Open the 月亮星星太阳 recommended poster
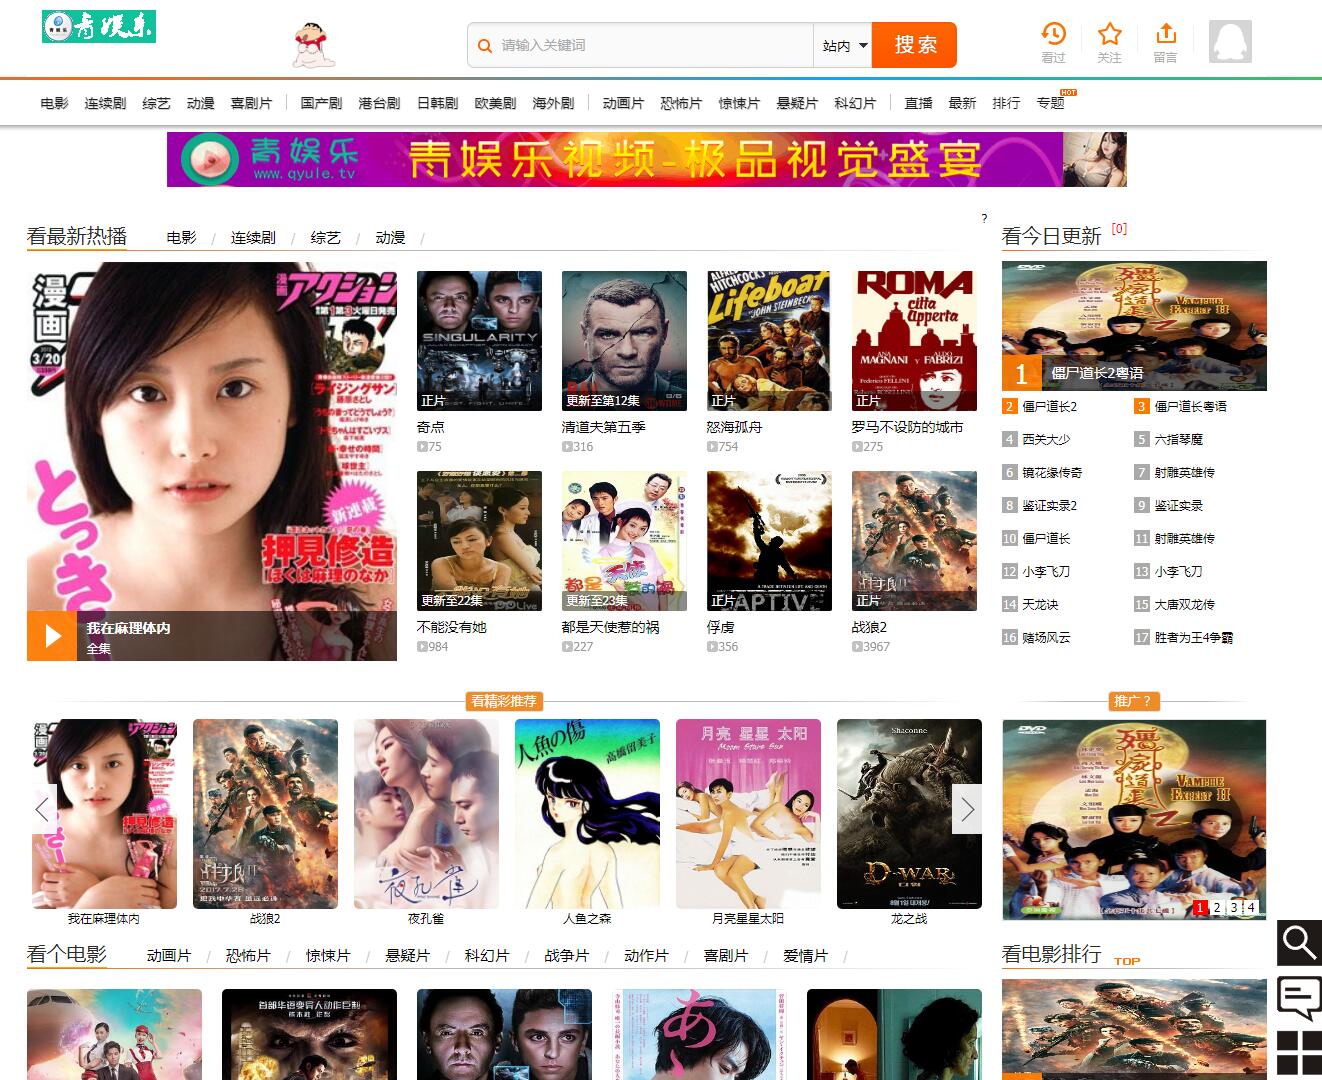 click(748, 814)
